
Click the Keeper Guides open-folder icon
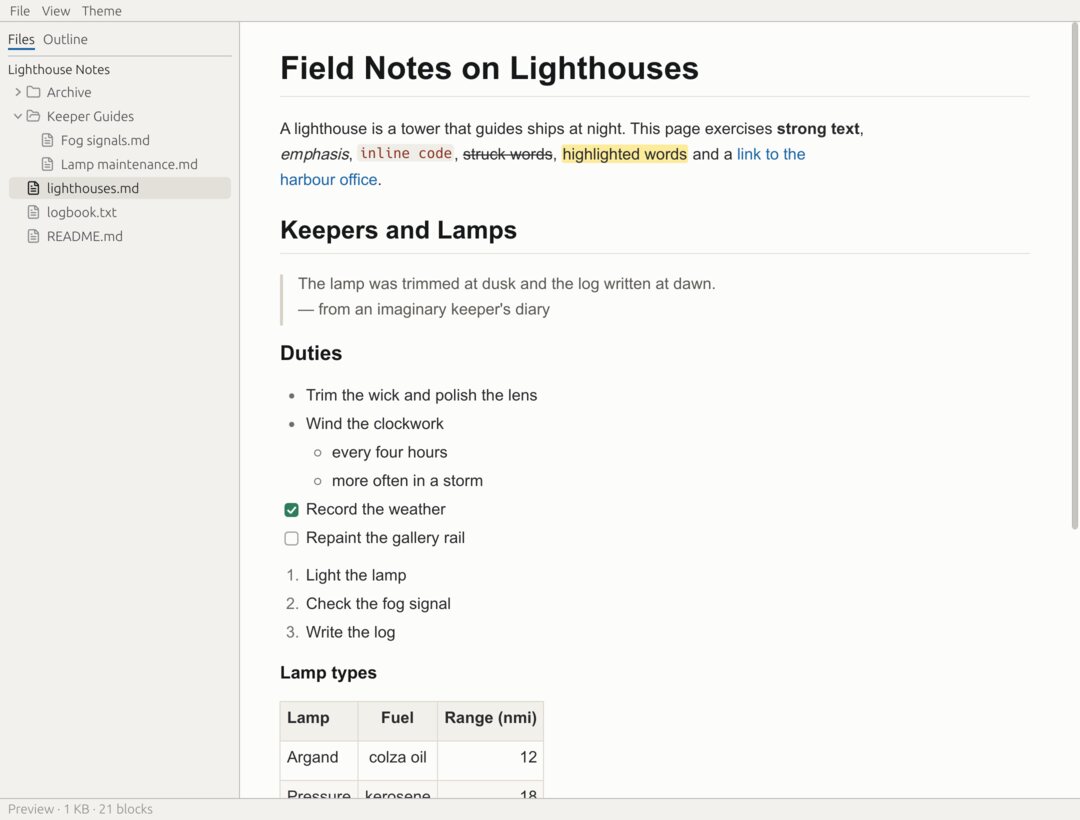tap(33, 116)
